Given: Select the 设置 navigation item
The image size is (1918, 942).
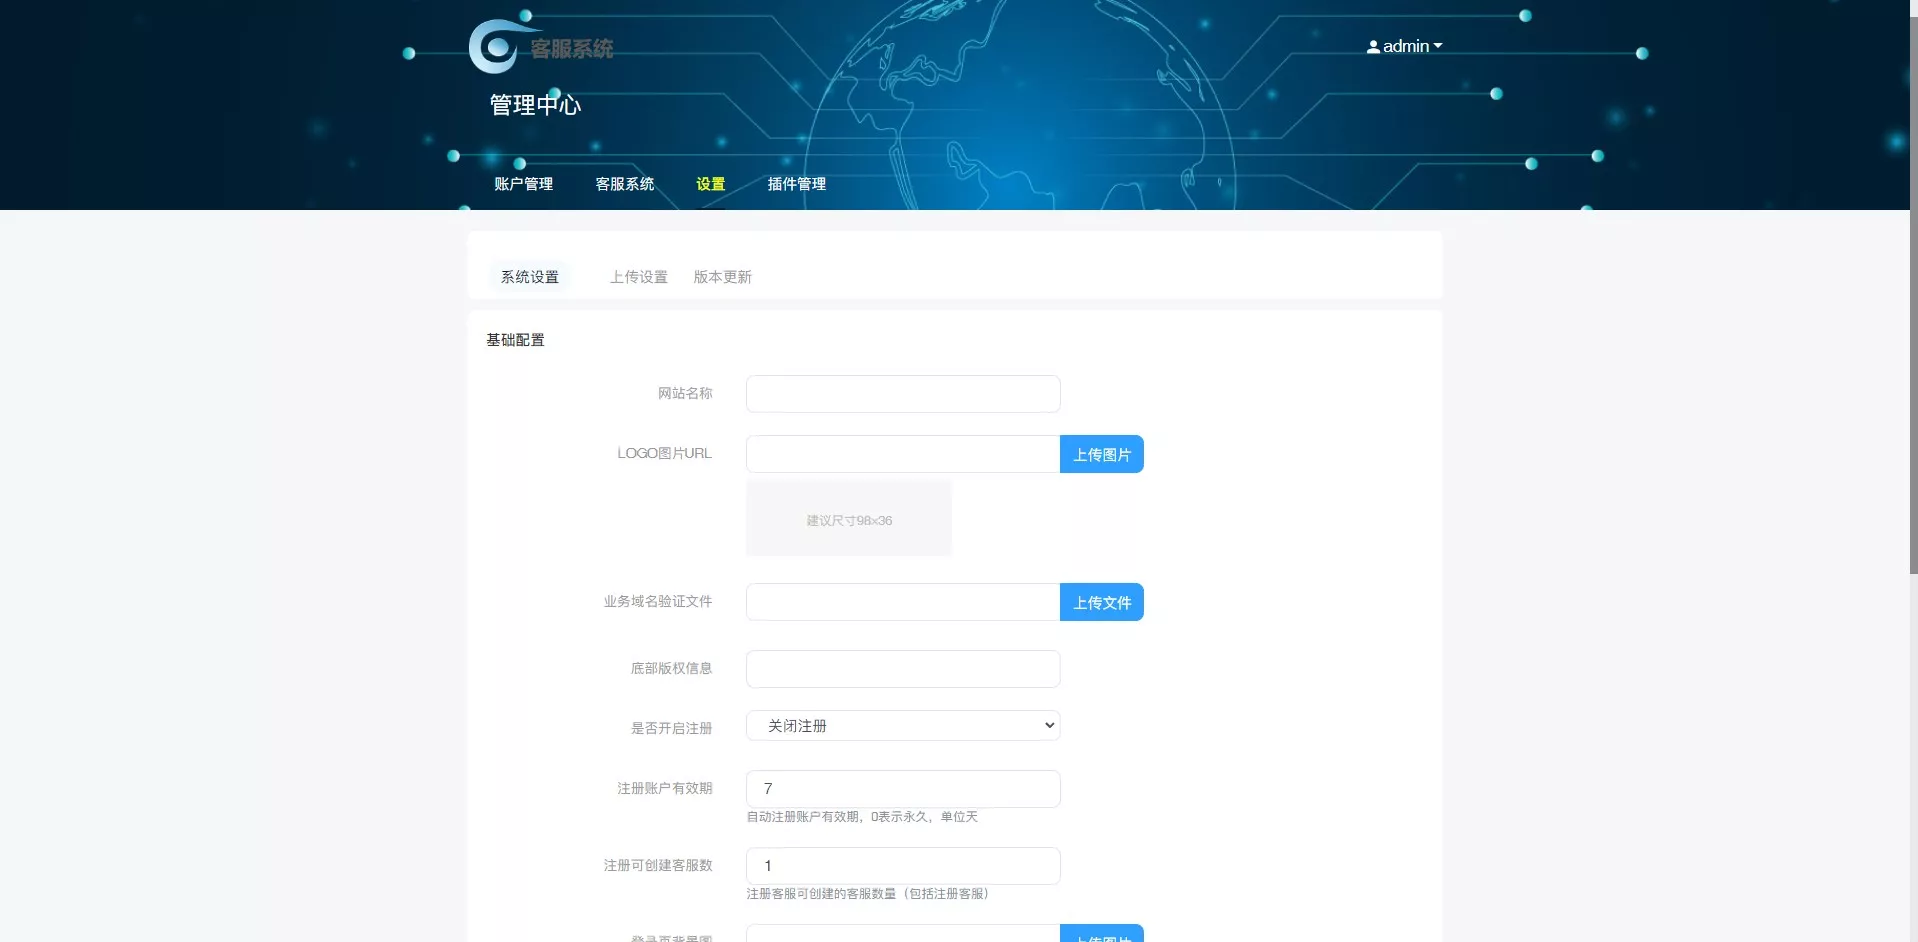Looking at the screenshot, I should coord(710,184).
